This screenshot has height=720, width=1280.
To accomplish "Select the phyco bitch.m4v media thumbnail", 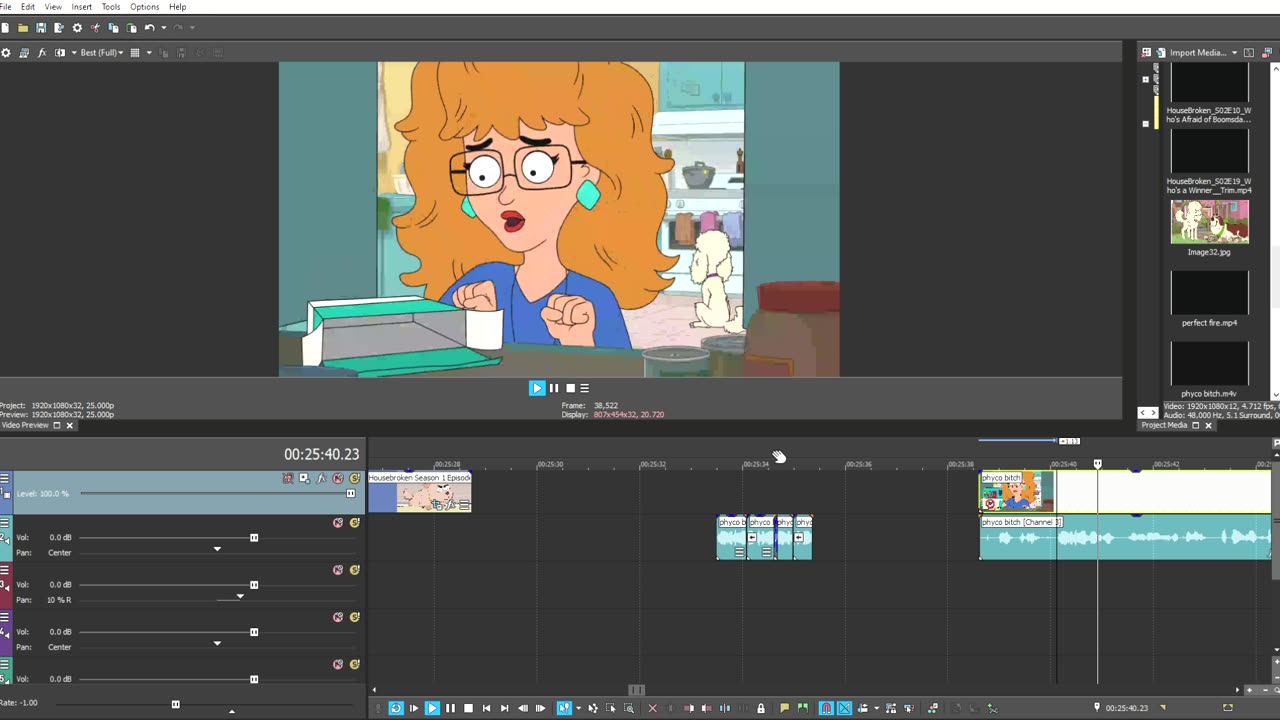I will [x=1210, y=364].
